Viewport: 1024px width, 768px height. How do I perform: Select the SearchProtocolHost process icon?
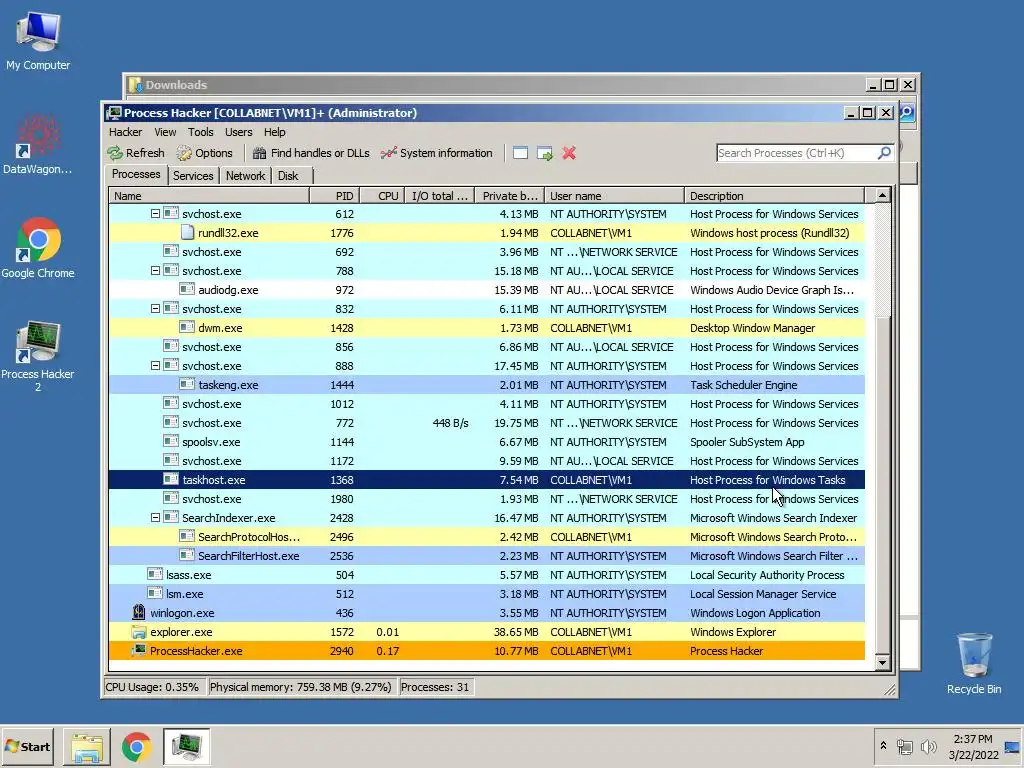187,536
